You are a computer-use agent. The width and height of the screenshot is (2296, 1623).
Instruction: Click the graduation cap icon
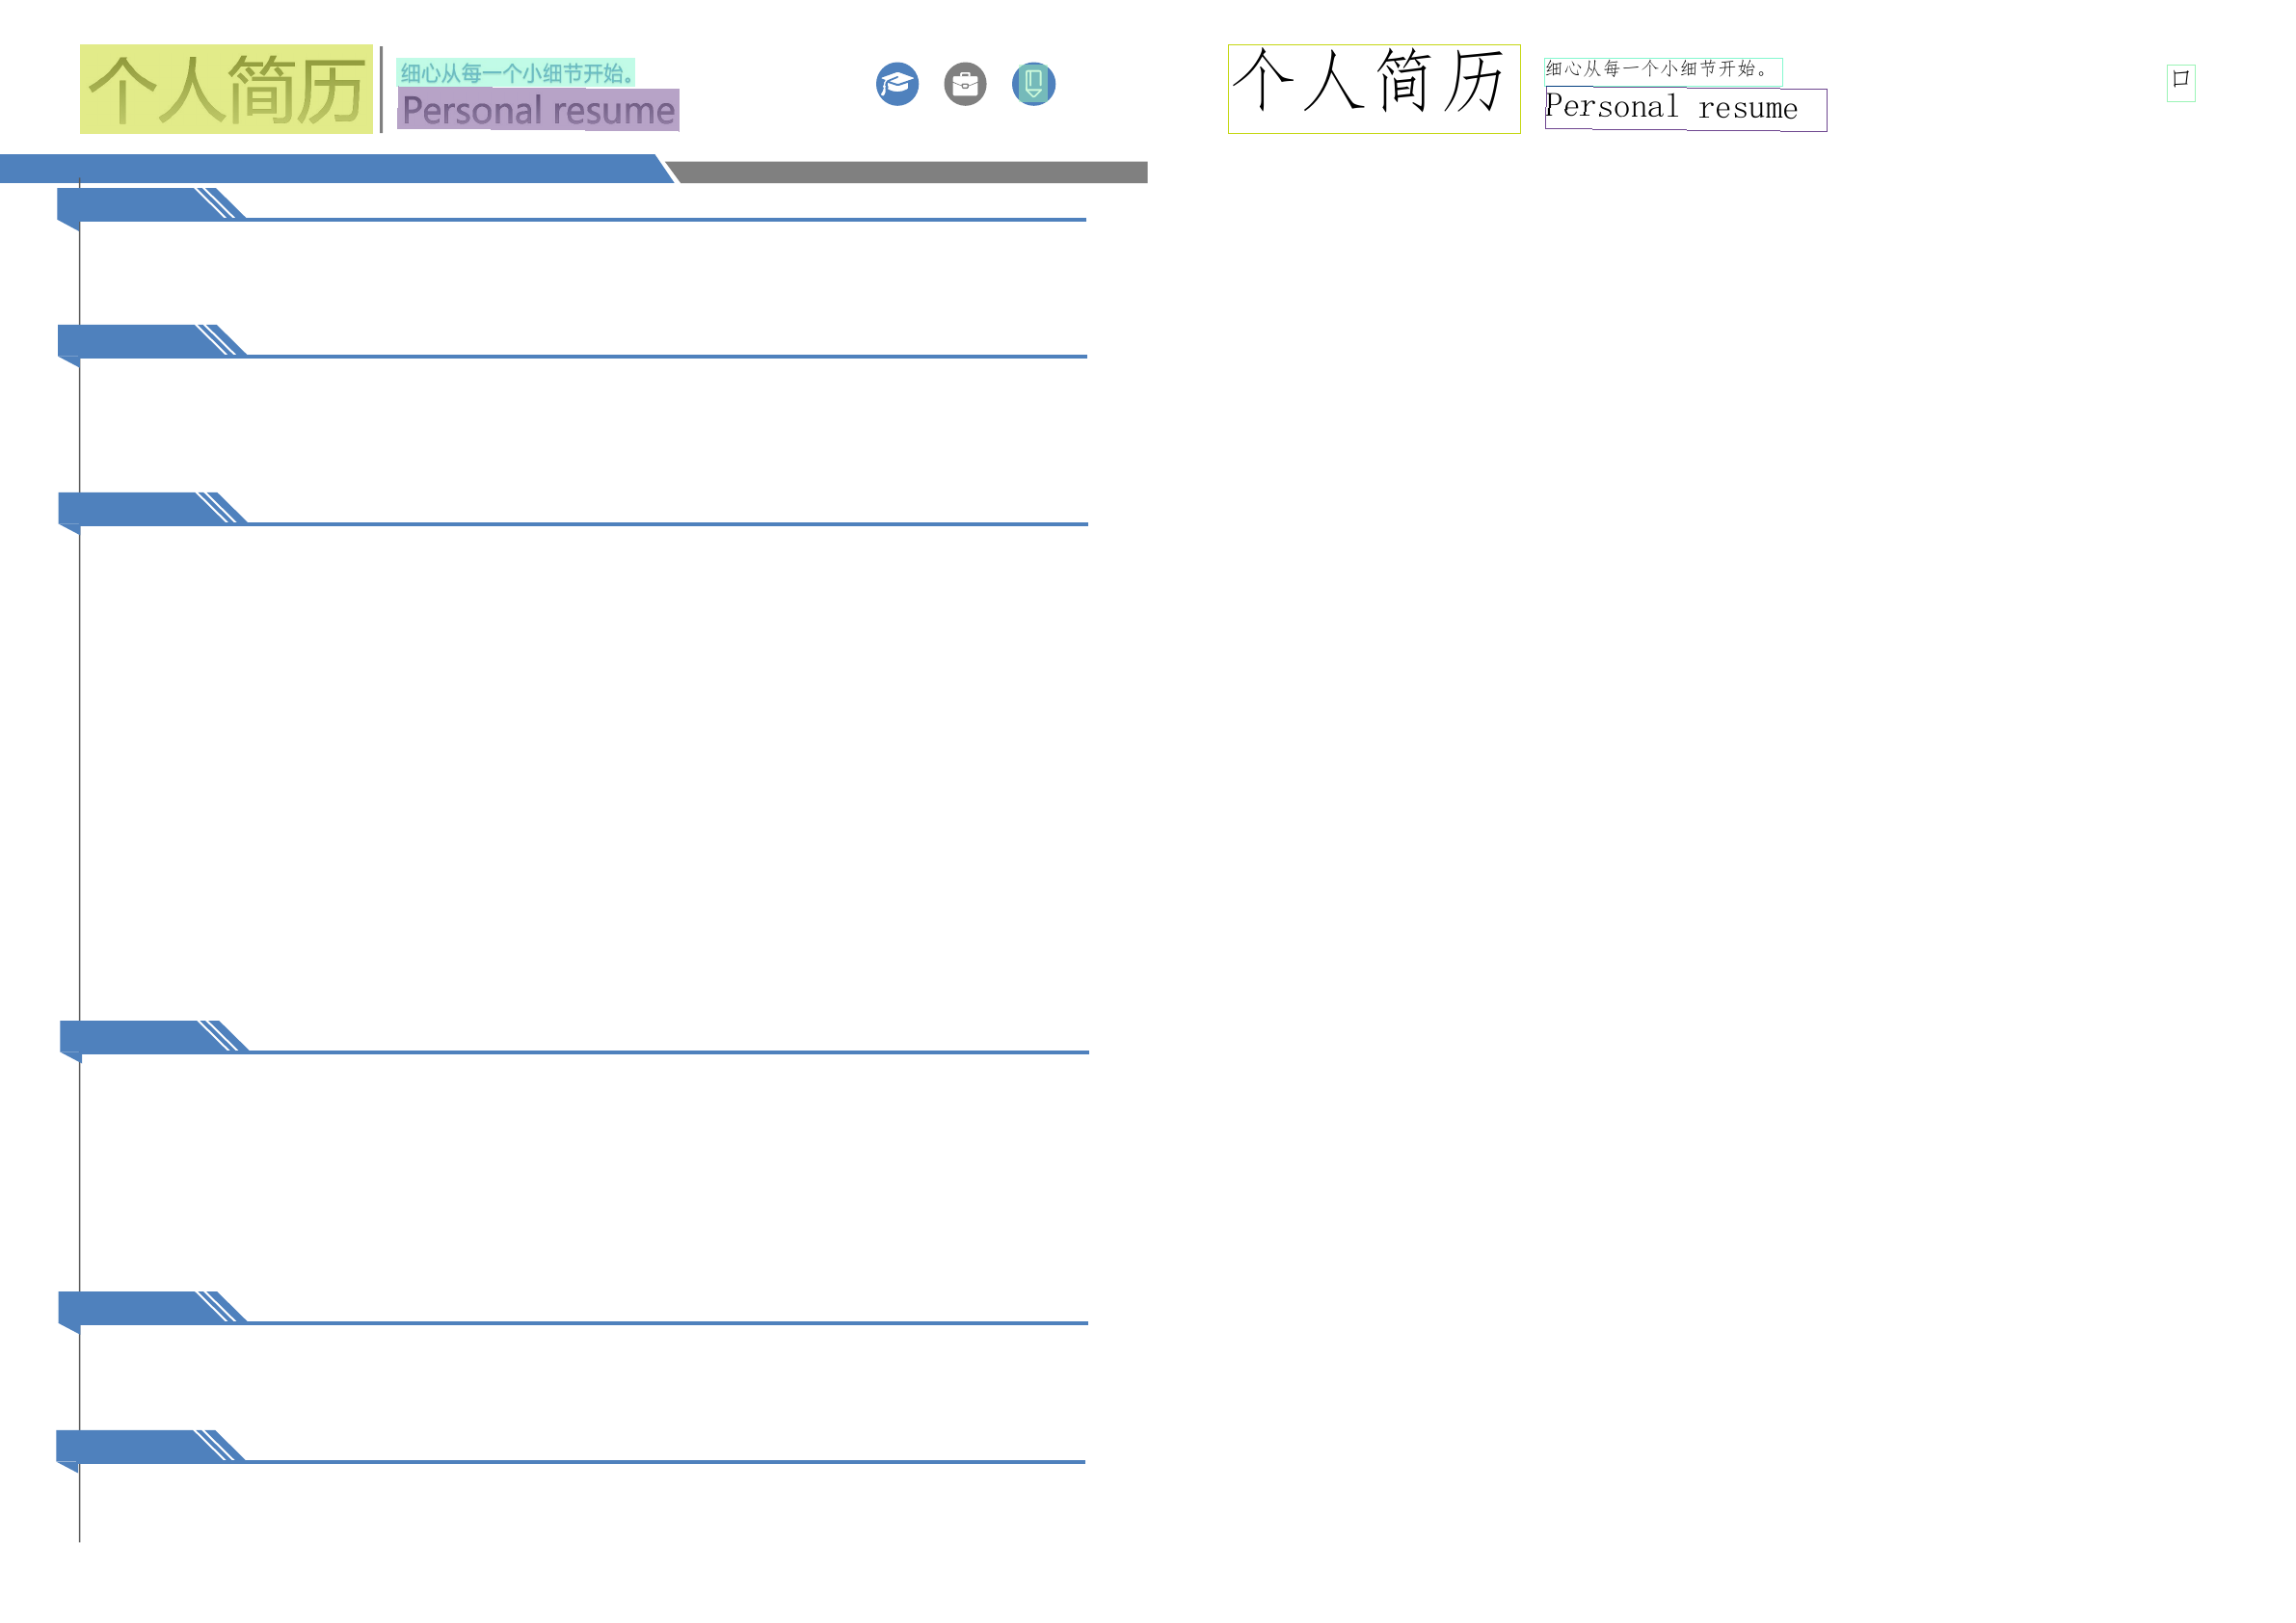click(x=897, y=84)
